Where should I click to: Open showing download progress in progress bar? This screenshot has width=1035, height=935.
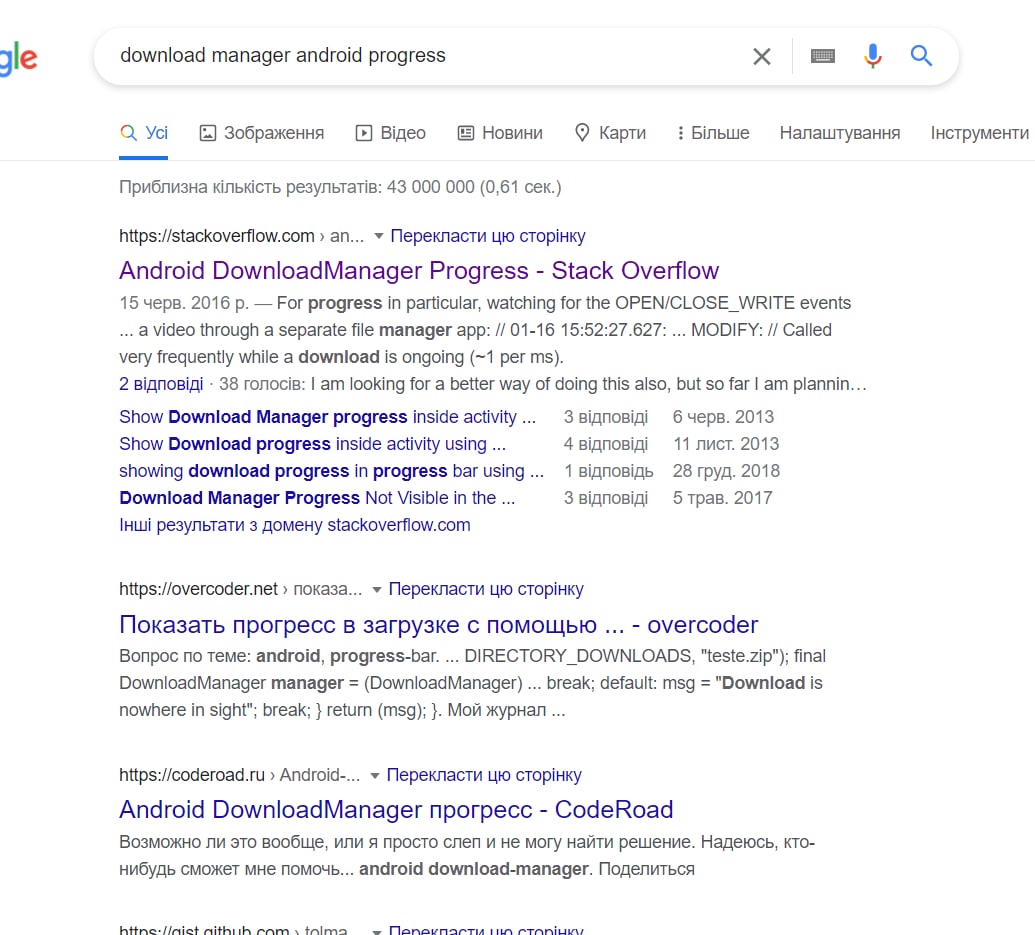click(331, 471)
